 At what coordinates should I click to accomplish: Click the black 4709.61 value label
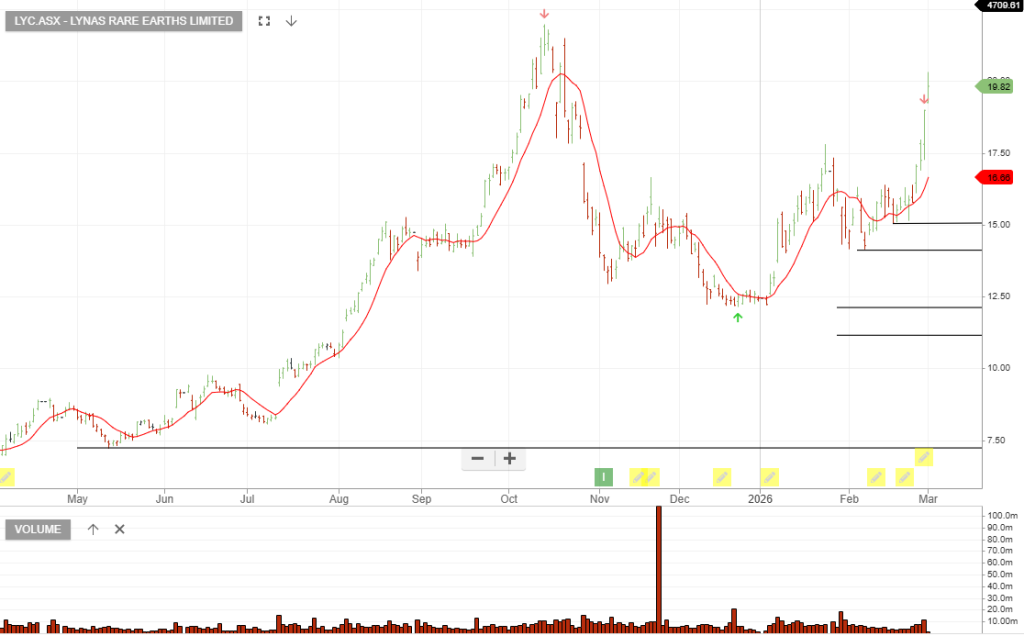click(1000, 6)
